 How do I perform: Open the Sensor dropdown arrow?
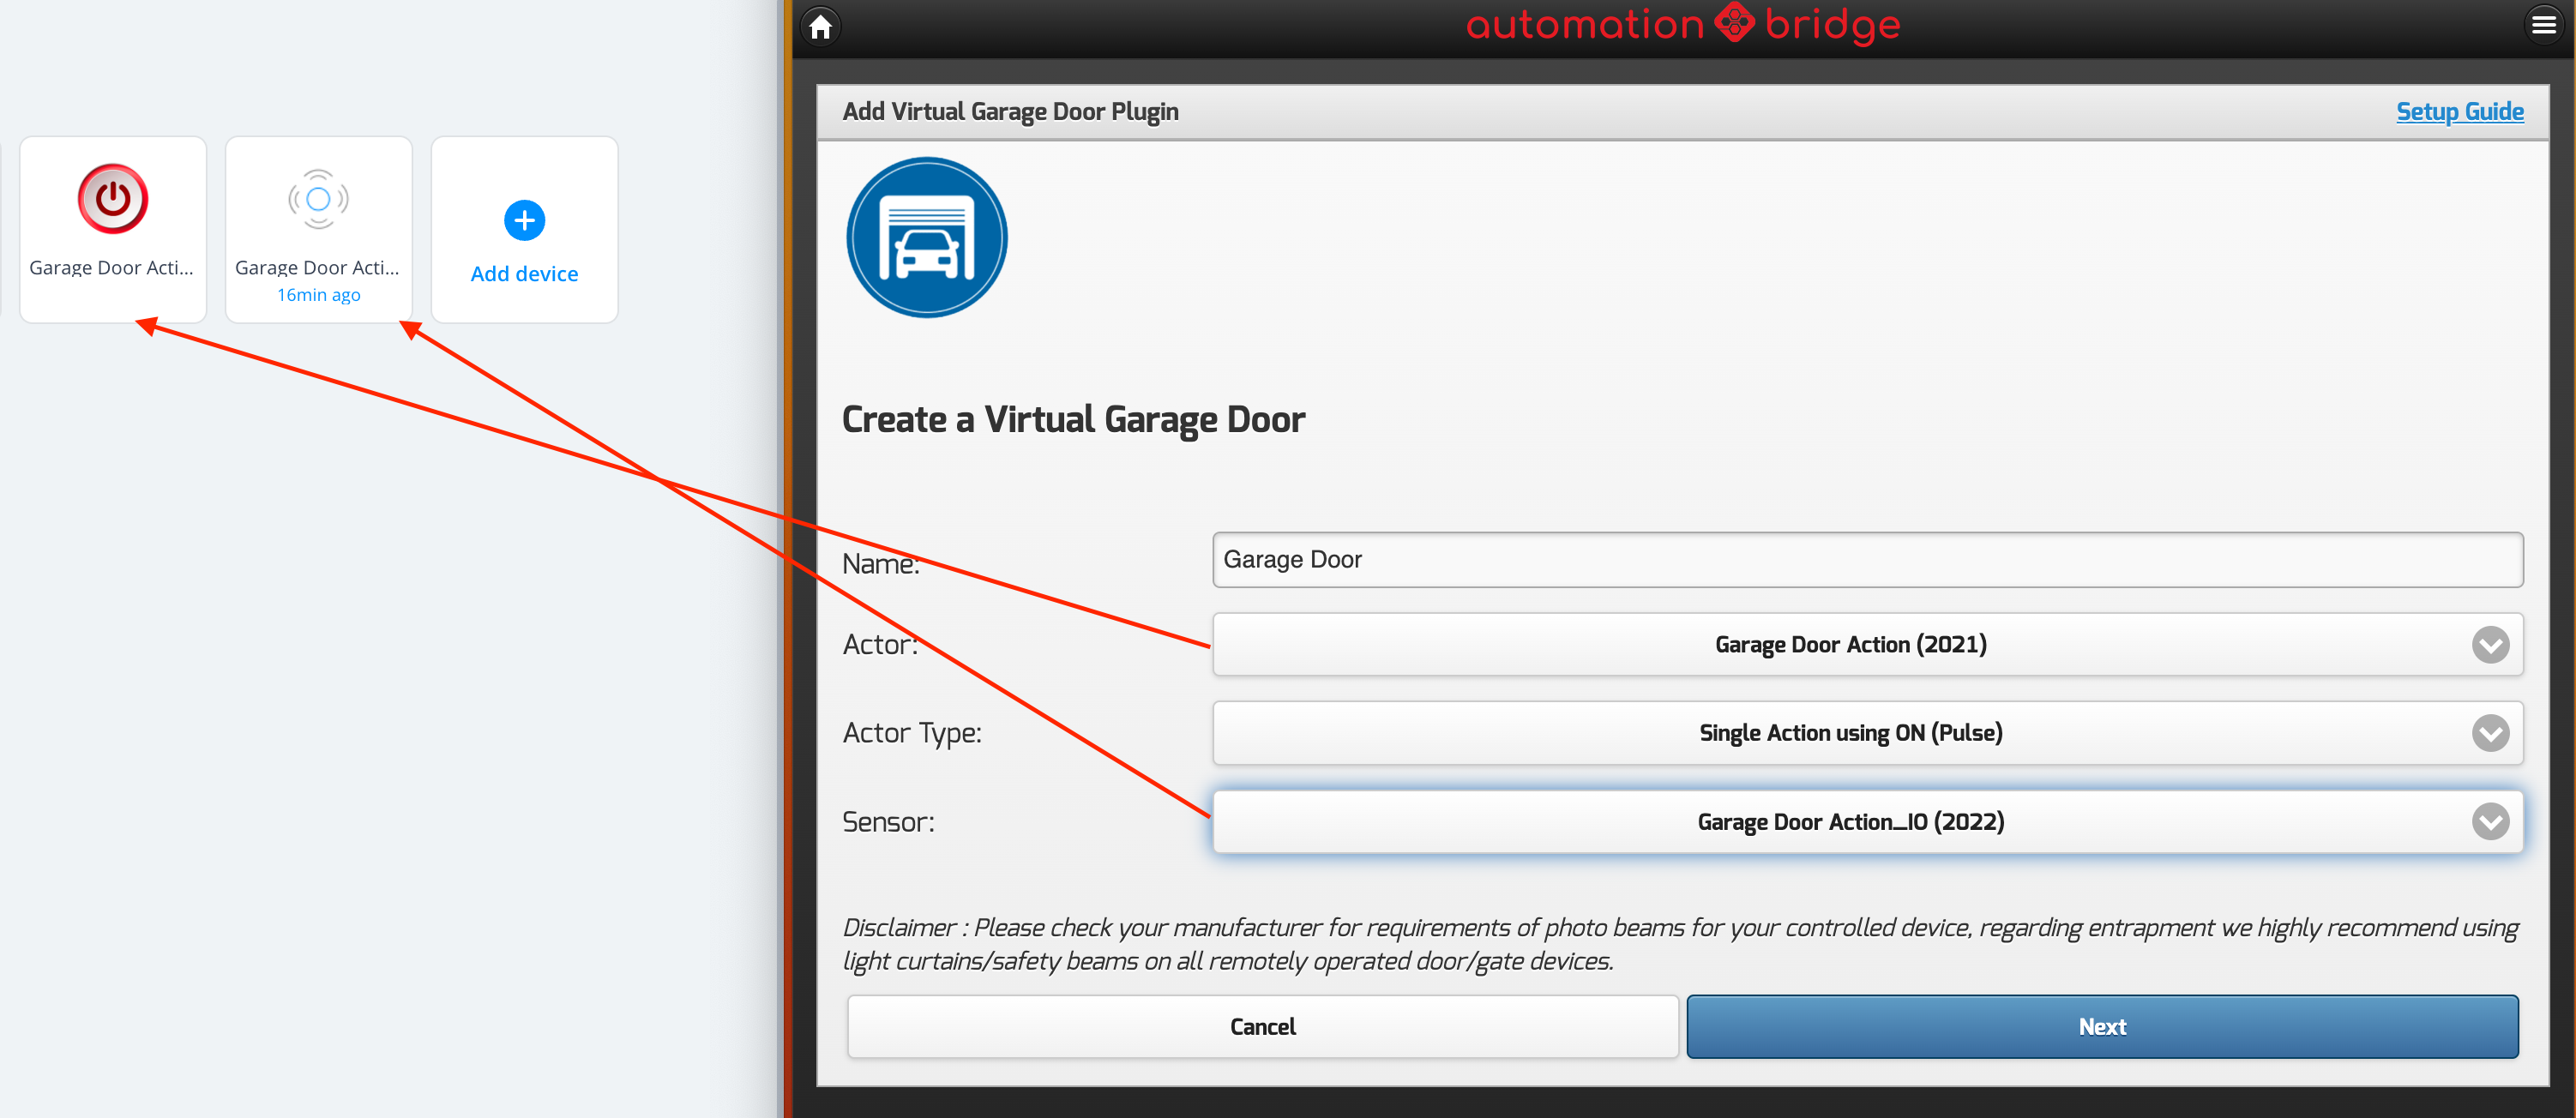(2489, 821)
